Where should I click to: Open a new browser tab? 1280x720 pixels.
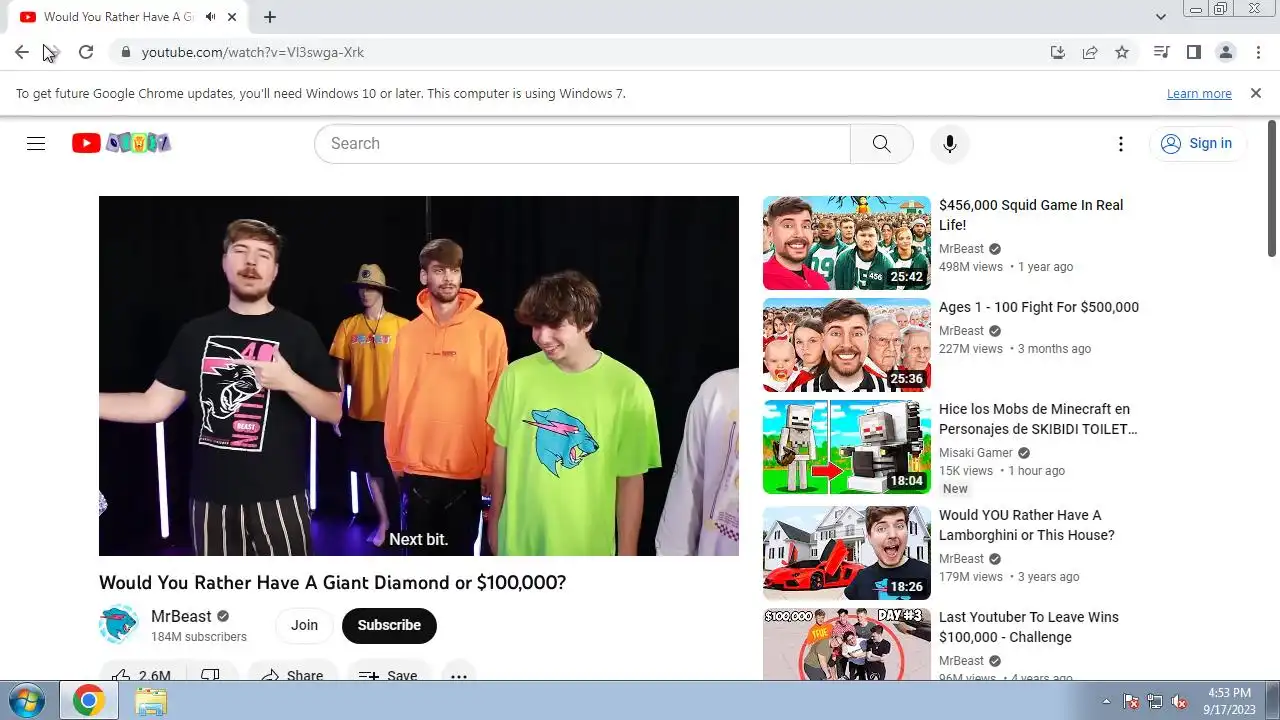(x=270, y=17)
